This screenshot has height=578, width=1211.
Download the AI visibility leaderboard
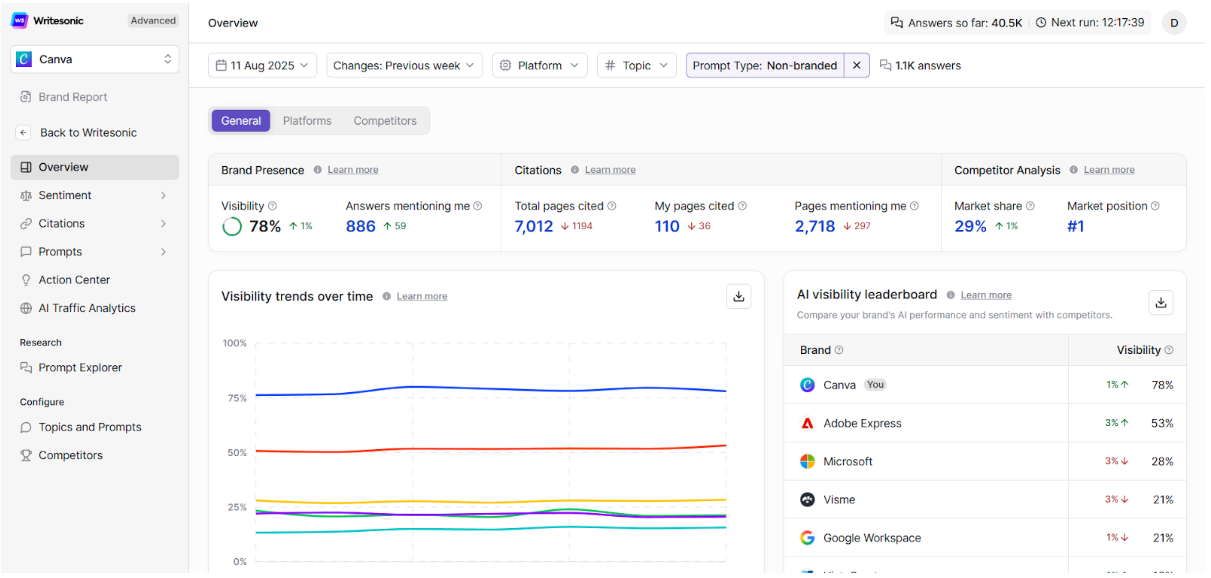[x=1160, y=303]
